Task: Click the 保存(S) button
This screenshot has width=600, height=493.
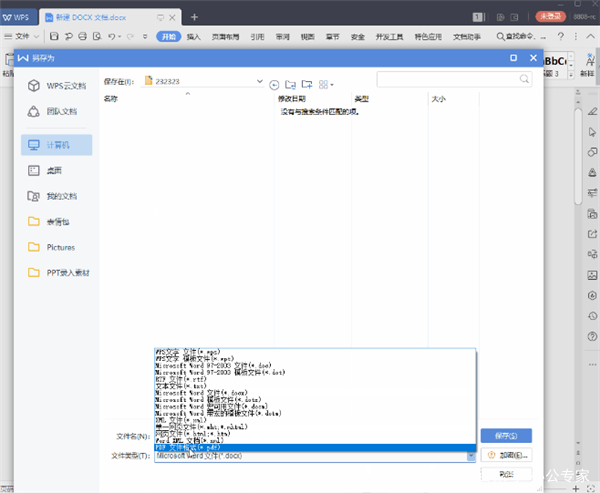Action: [x=506, y=436]
